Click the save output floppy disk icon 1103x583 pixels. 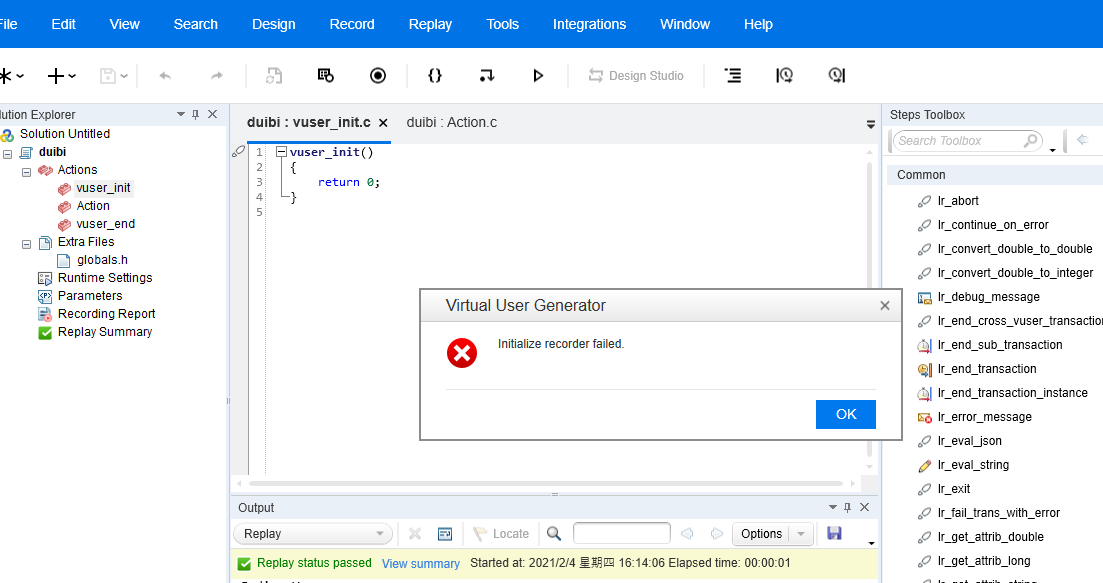pyautogui.click(x=834, y=533)
